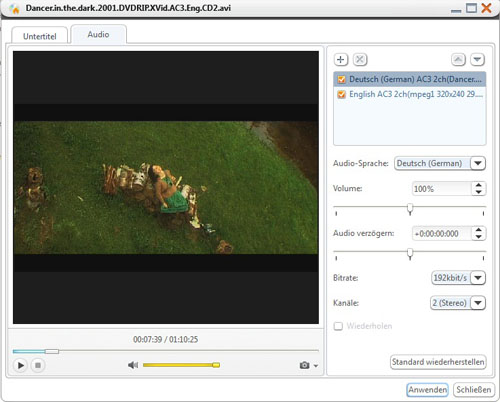This screenshot has height=402, width=500.
Task: Click the Volume slider handle
Action: [x=410, y=209]
